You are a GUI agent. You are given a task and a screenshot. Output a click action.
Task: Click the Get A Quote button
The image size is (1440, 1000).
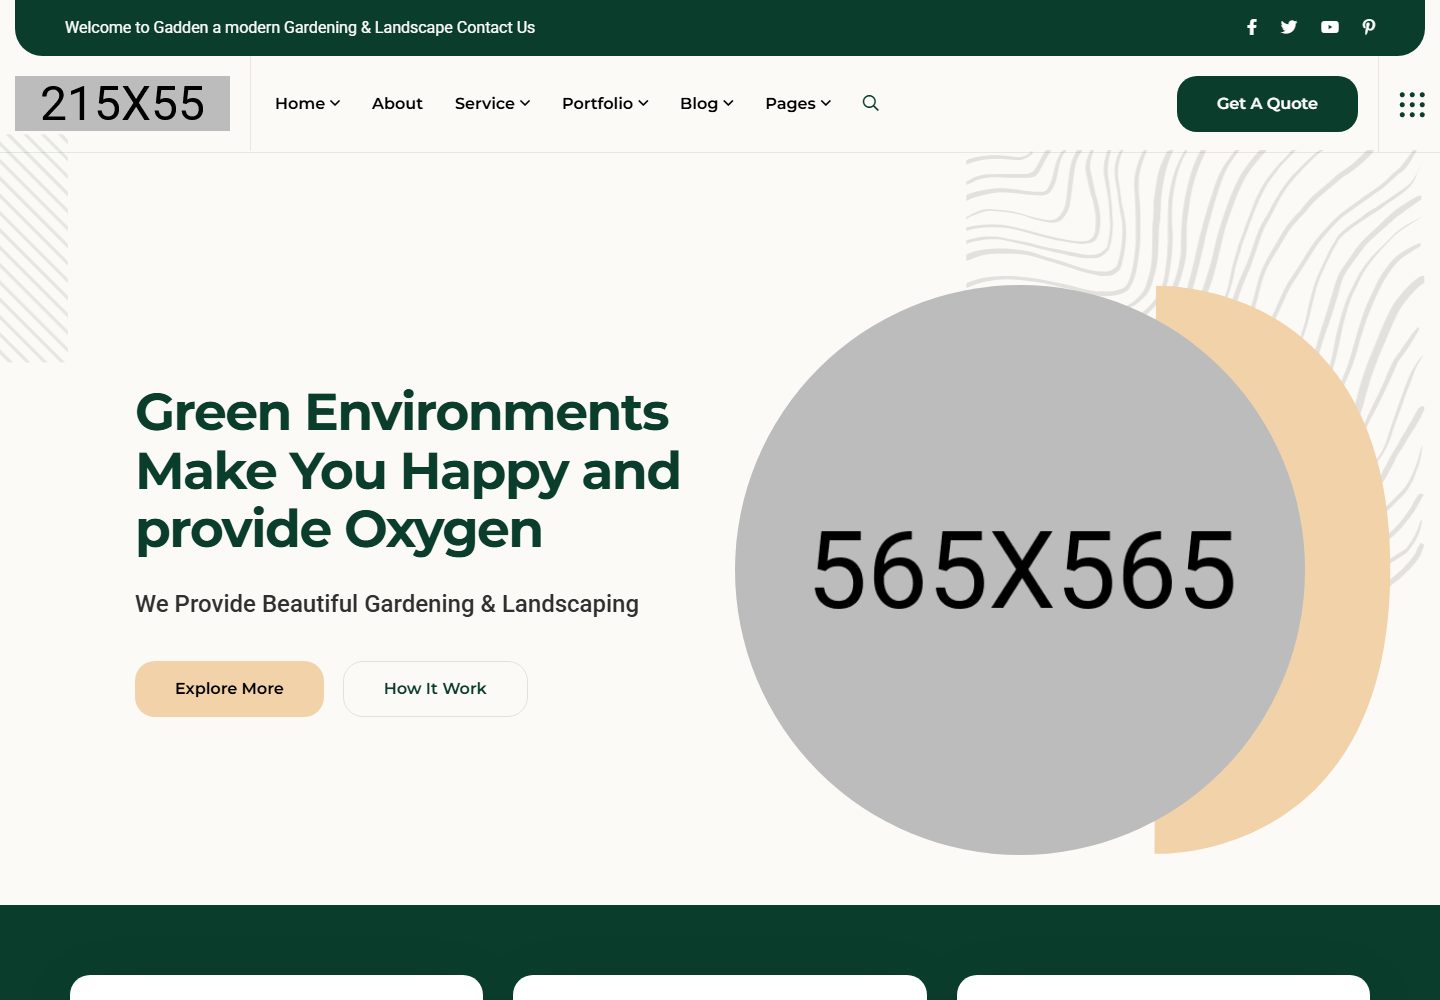tap(1267, 104)
